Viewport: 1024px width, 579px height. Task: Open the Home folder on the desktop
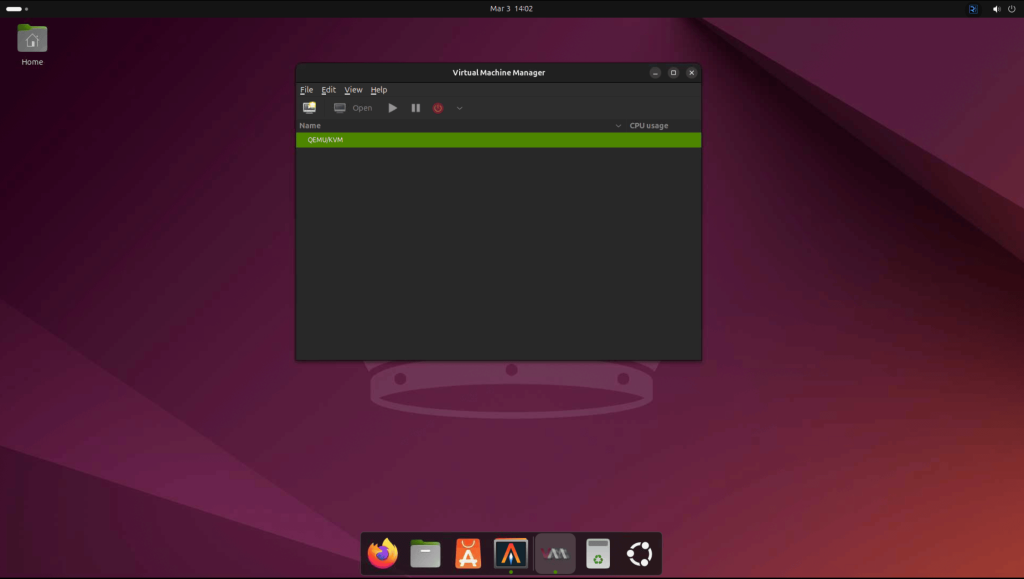[x=32, y=45]
